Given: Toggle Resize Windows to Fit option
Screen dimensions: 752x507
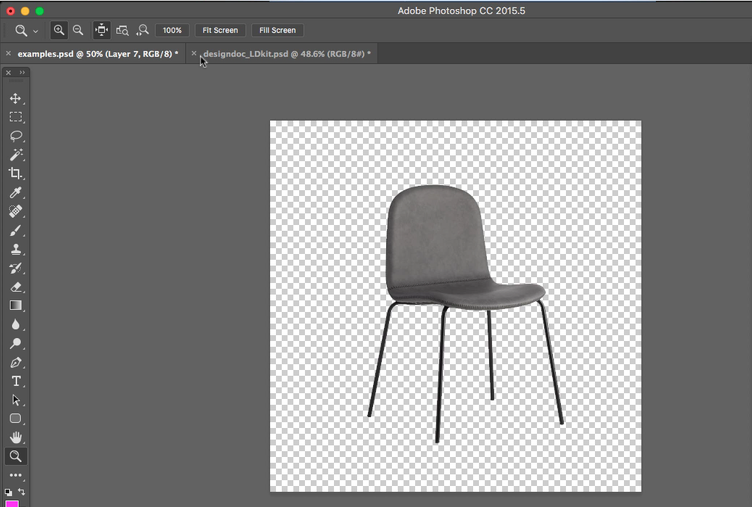Looking at the screenshot, I should click(x=102, y=30).
